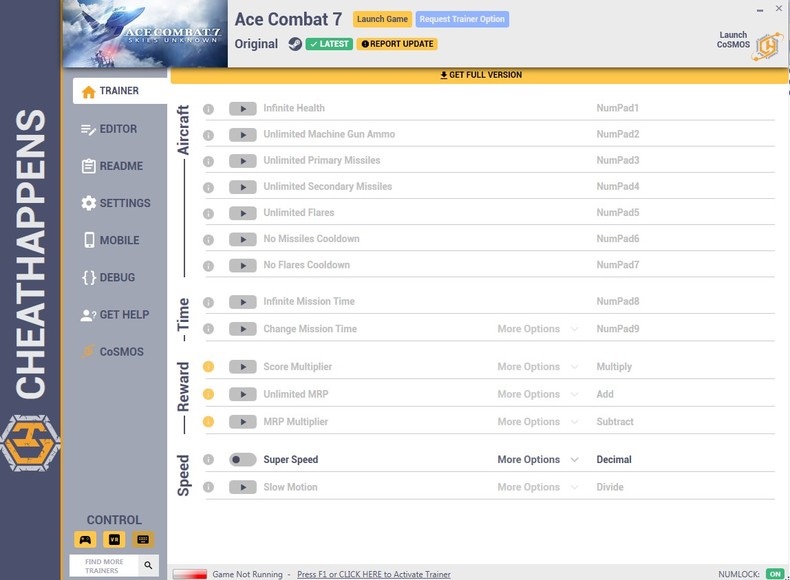Click Request Trainer Option button
Image resolution: width=790 pixels, height=580 pixels.
point(462,19)
